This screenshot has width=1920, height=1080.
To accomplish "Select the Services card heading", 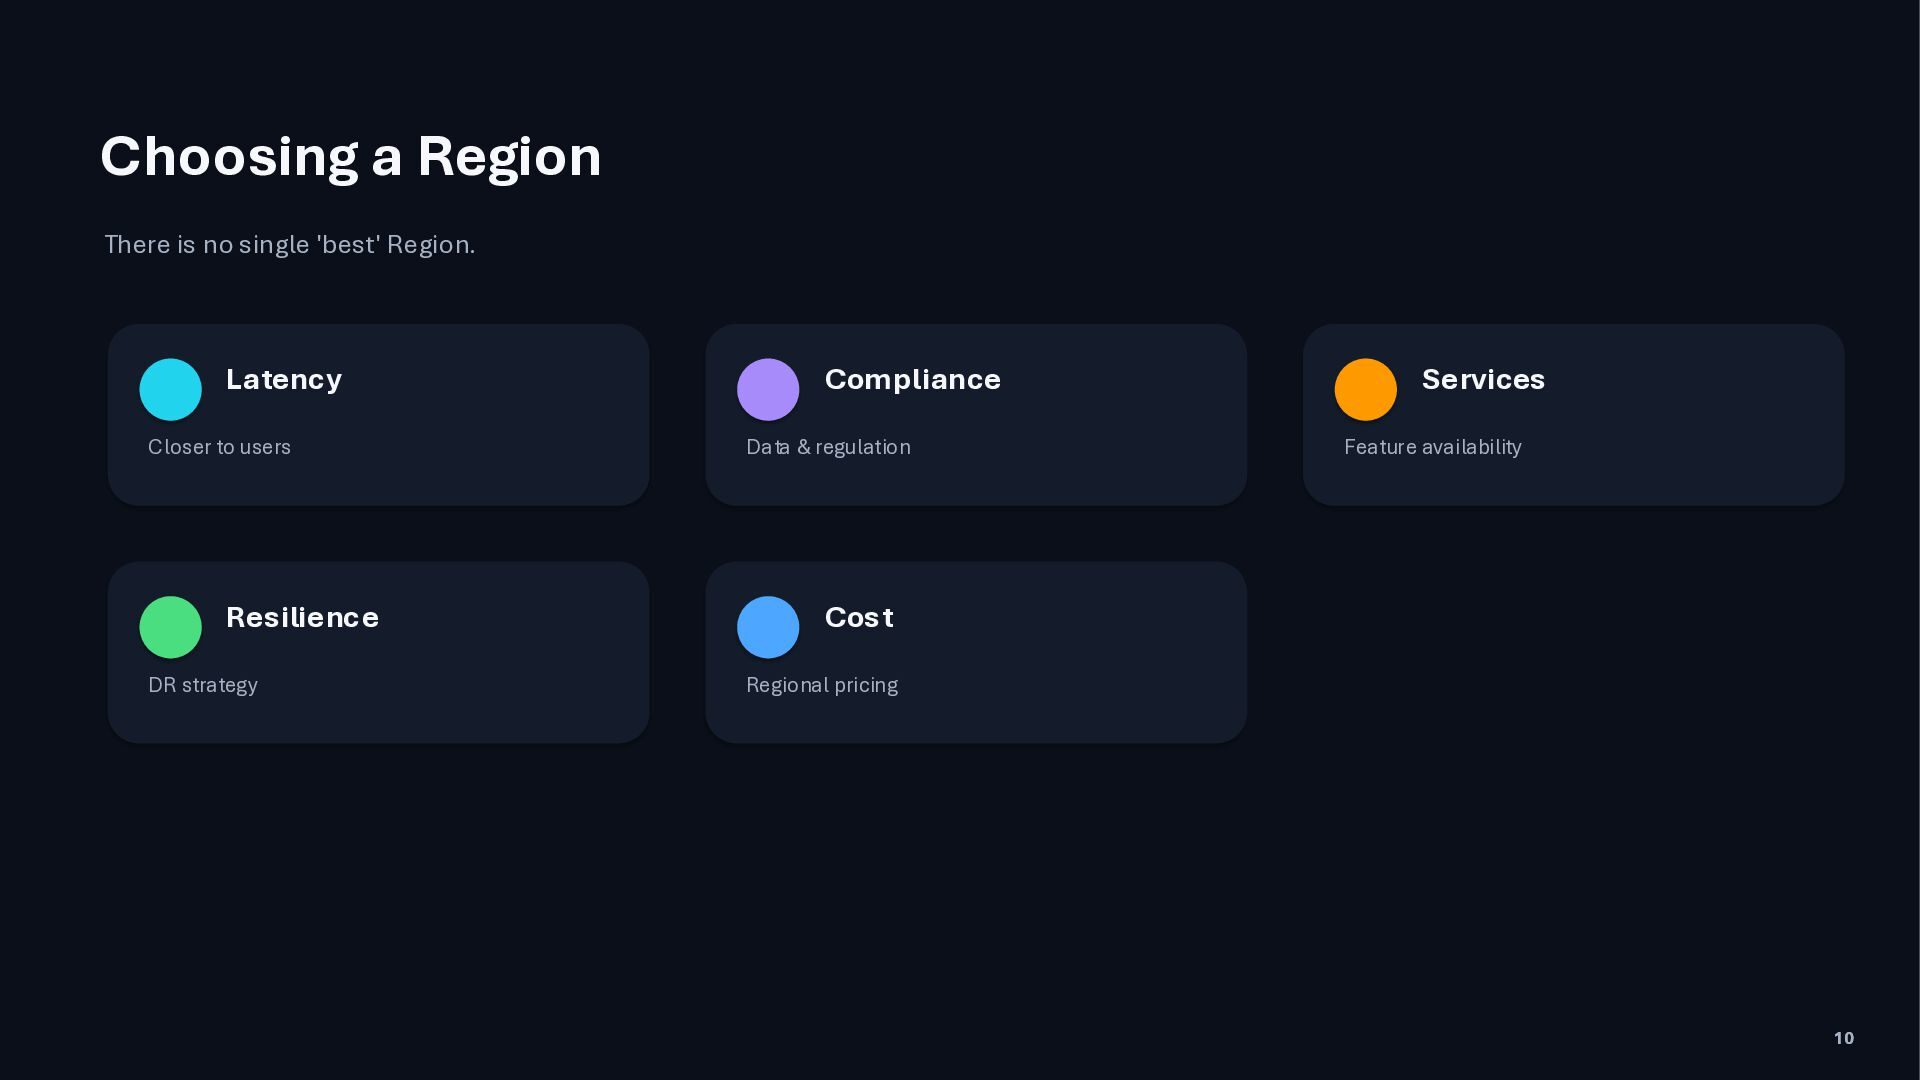I will click(1483, 380).
